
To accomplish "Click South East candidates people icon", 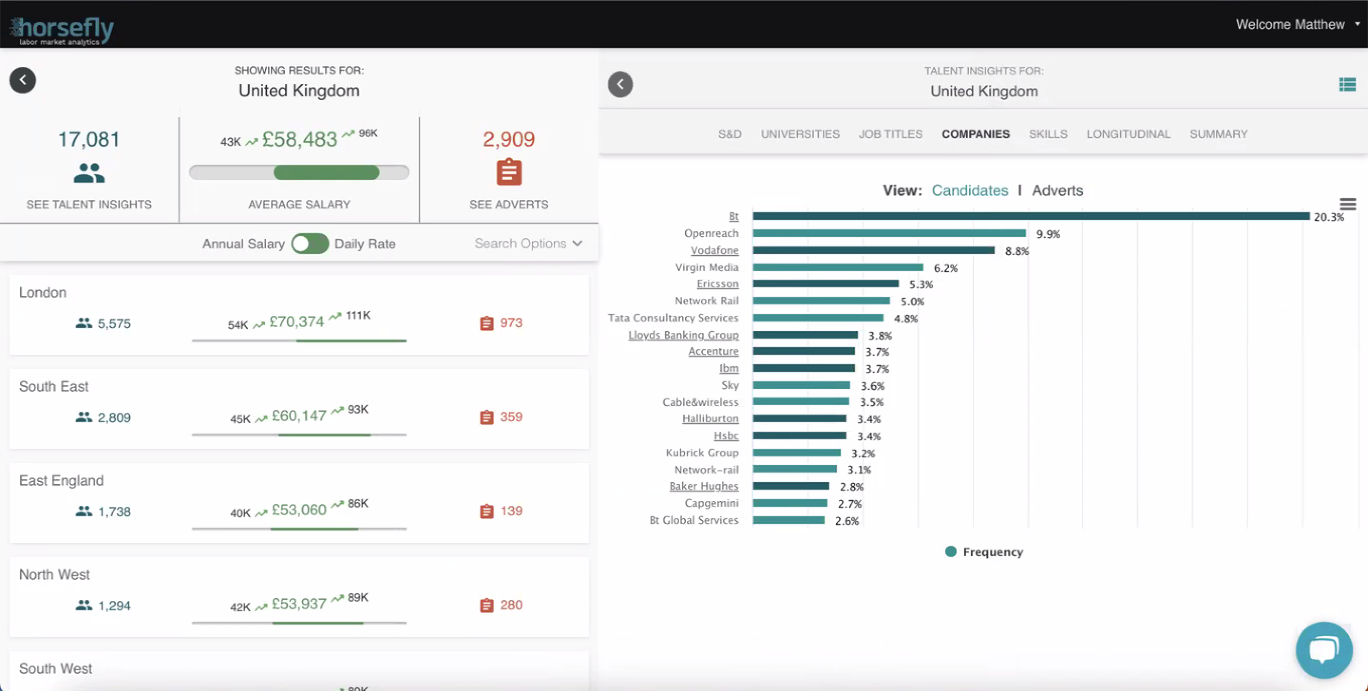I will point(84,418).
